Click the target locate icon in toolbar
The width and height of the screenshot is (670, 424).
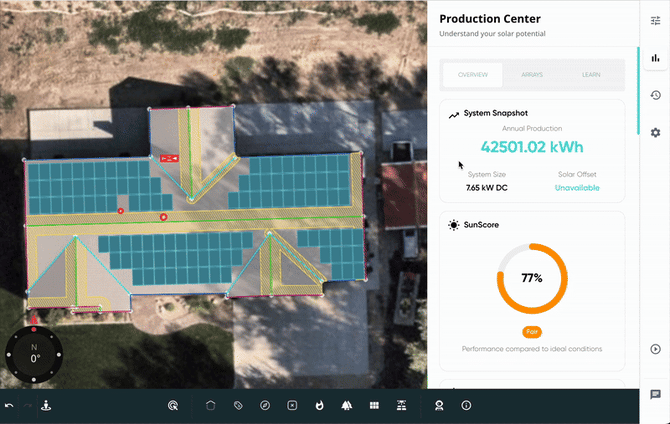[173, 405]
